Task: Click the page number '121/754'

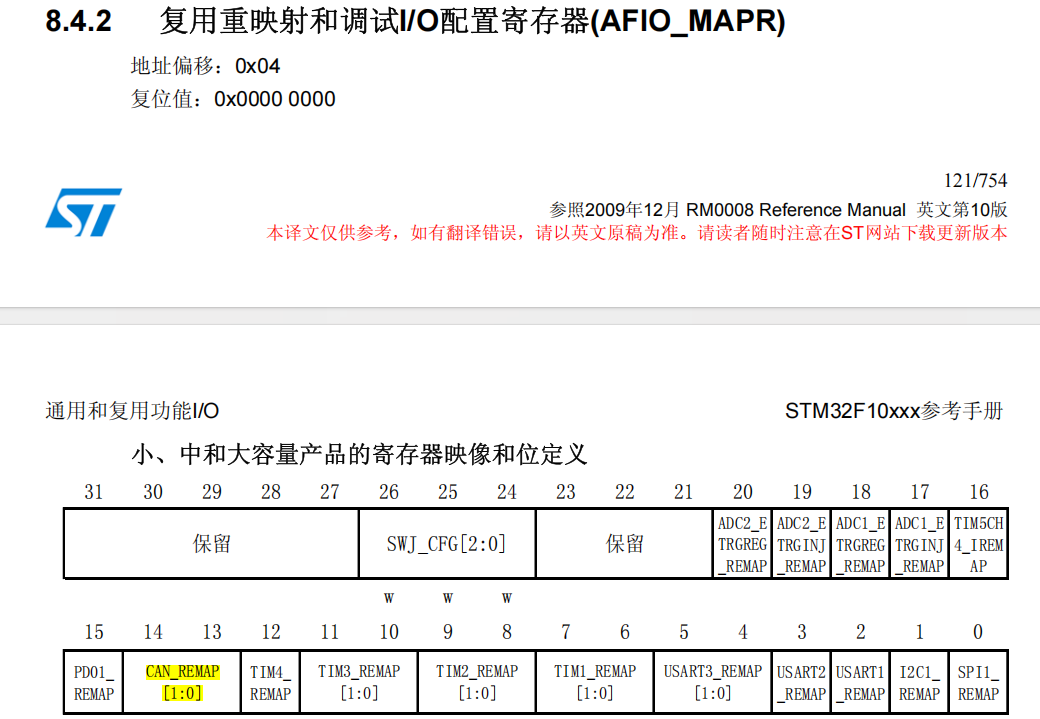Action: pos(975,180)
